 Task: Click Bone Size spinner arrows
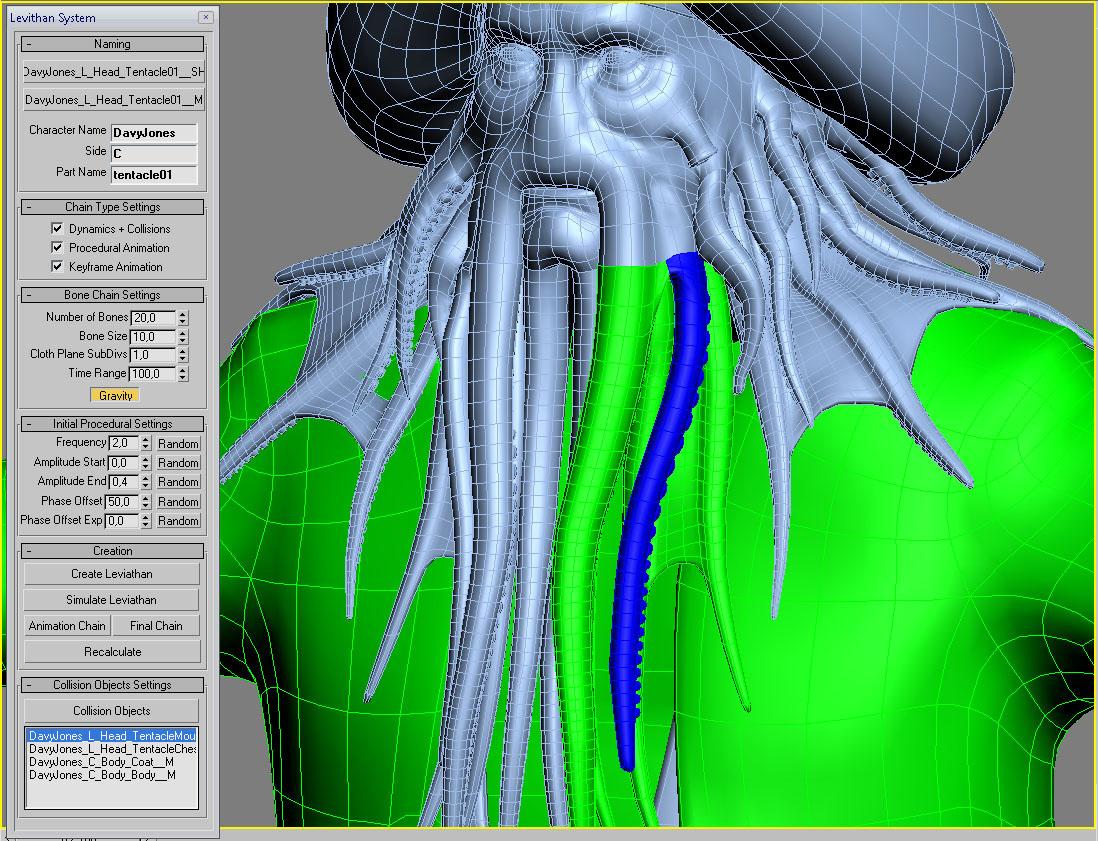point(183,336)
